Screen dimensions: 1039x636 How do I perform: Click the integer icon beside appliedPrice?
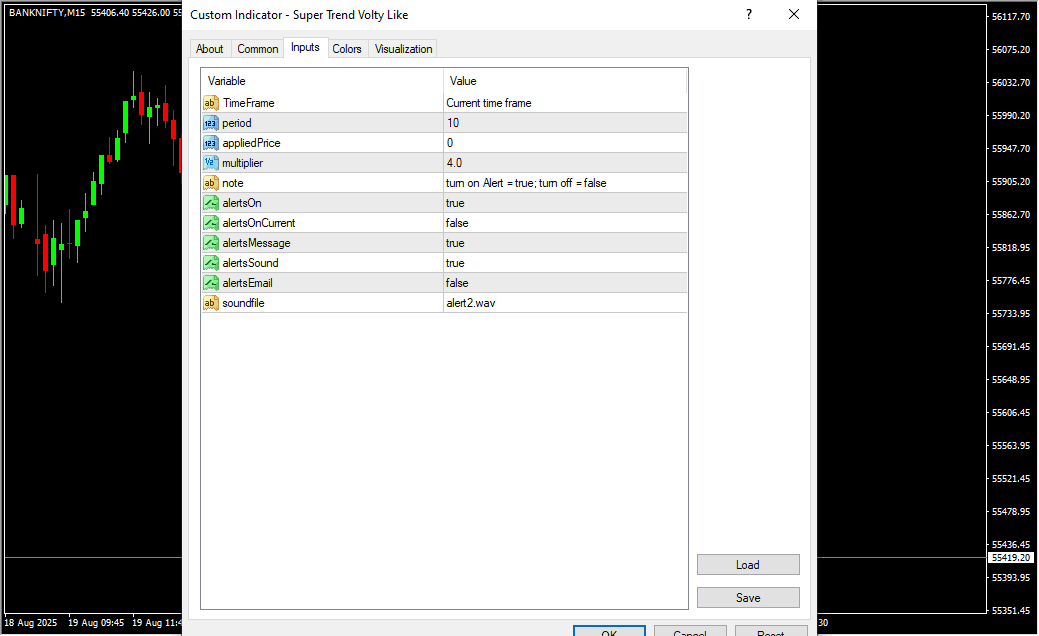pos(210,143)
